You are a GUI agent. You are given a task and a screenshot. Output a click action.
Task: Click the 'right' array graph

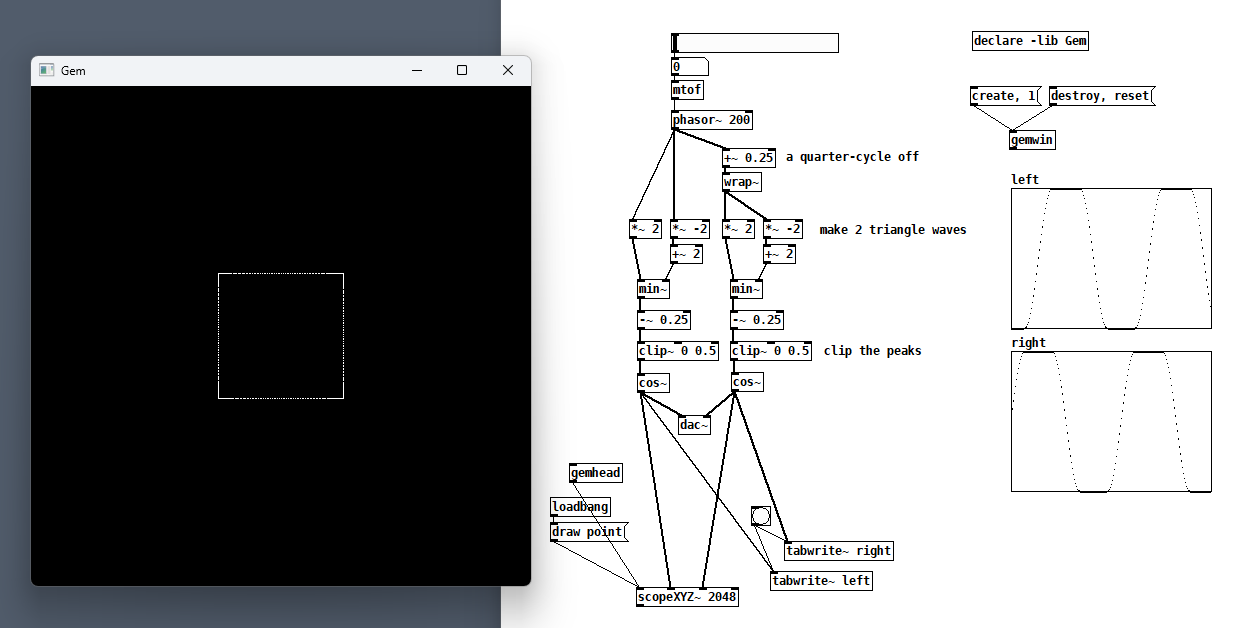coord(1111,421)
